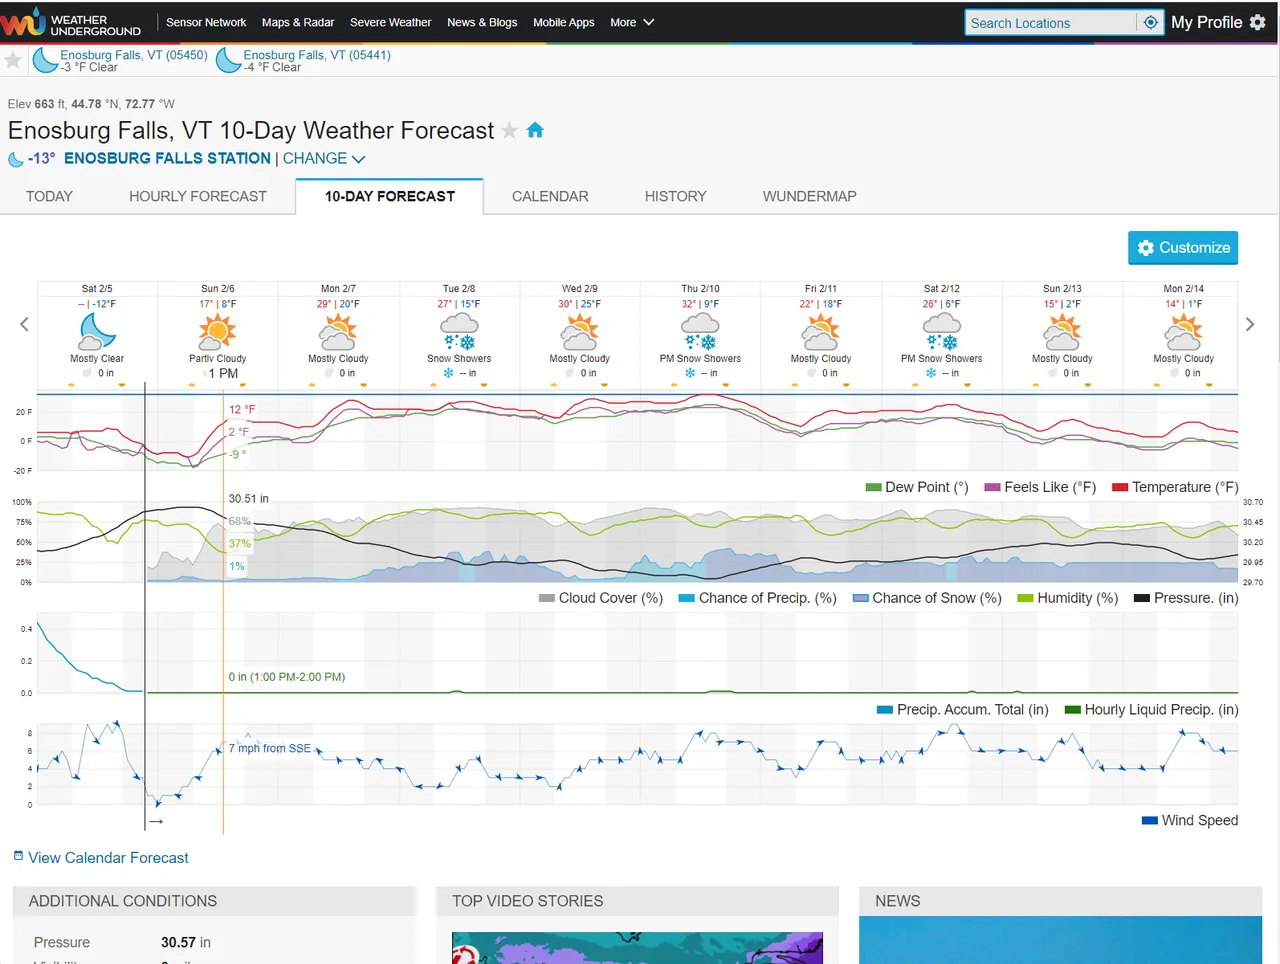Click the locate-me GPS icon in search
The image size is (1280, 964).
tap(1150, 22)
